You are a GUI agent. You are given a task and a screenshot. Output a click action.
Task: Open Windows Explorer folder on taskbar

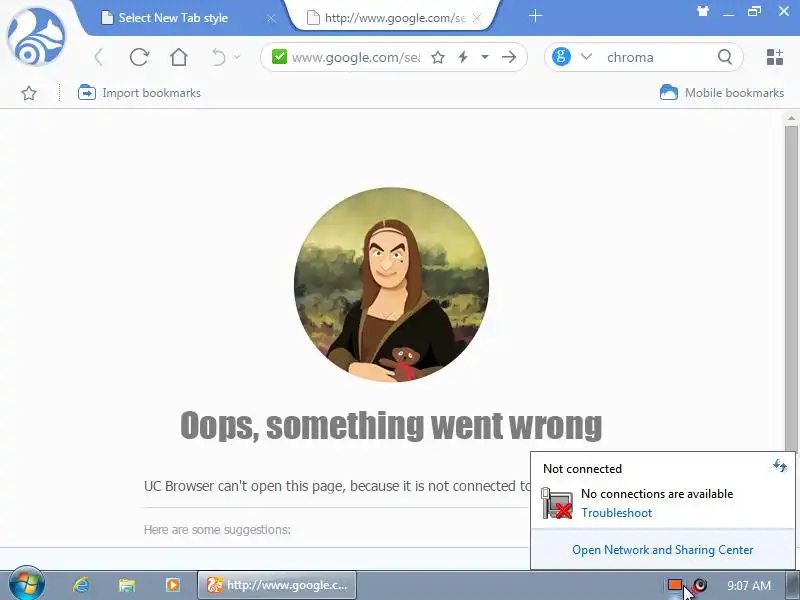[x=127, y=585]
